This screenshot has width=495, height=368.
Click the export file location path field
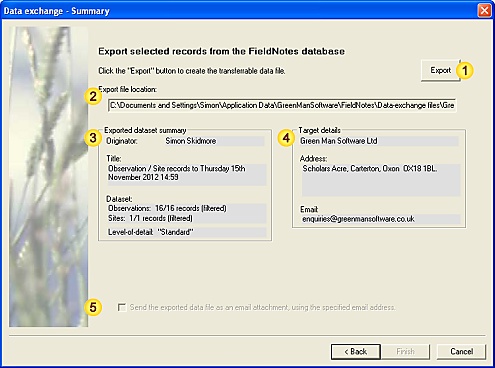coord(282,105)
